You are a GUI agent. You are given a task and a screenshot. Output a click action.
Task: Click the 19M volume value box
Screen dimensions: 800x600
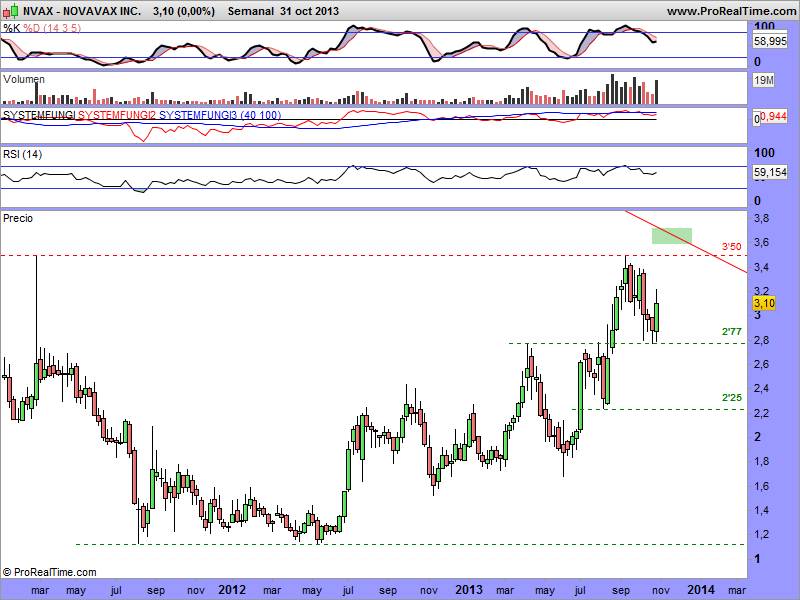pyautogui.click(x=763, y=80)
